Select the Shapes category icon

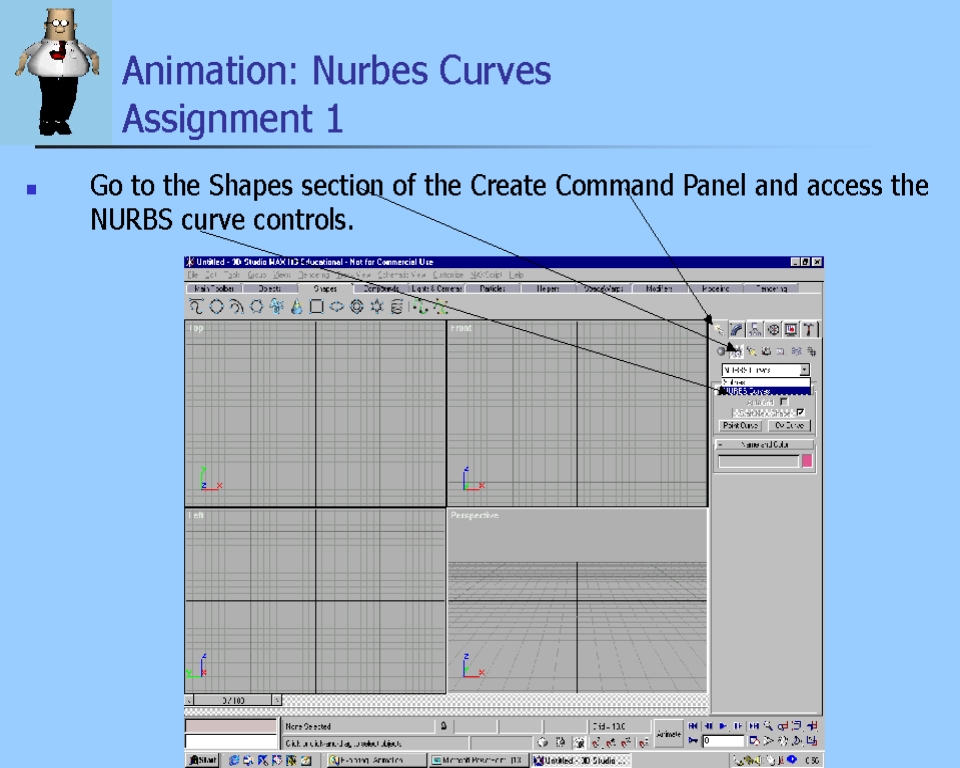(736, 351)
